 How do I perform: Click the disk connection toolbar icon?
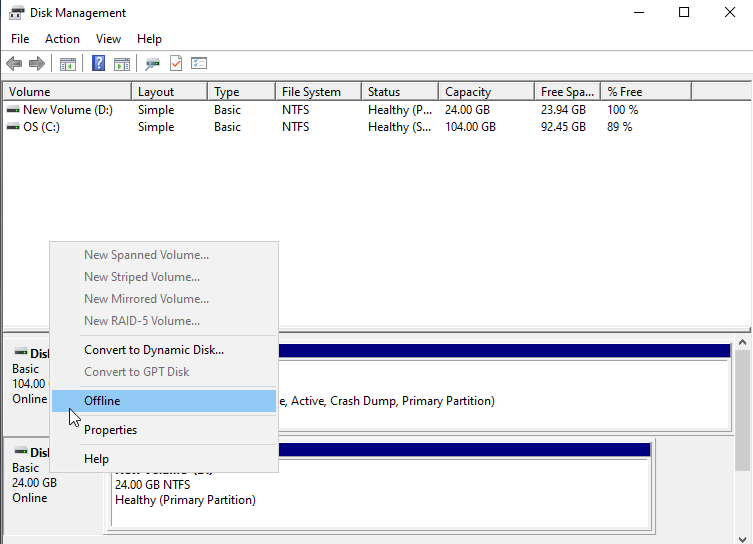153,64
